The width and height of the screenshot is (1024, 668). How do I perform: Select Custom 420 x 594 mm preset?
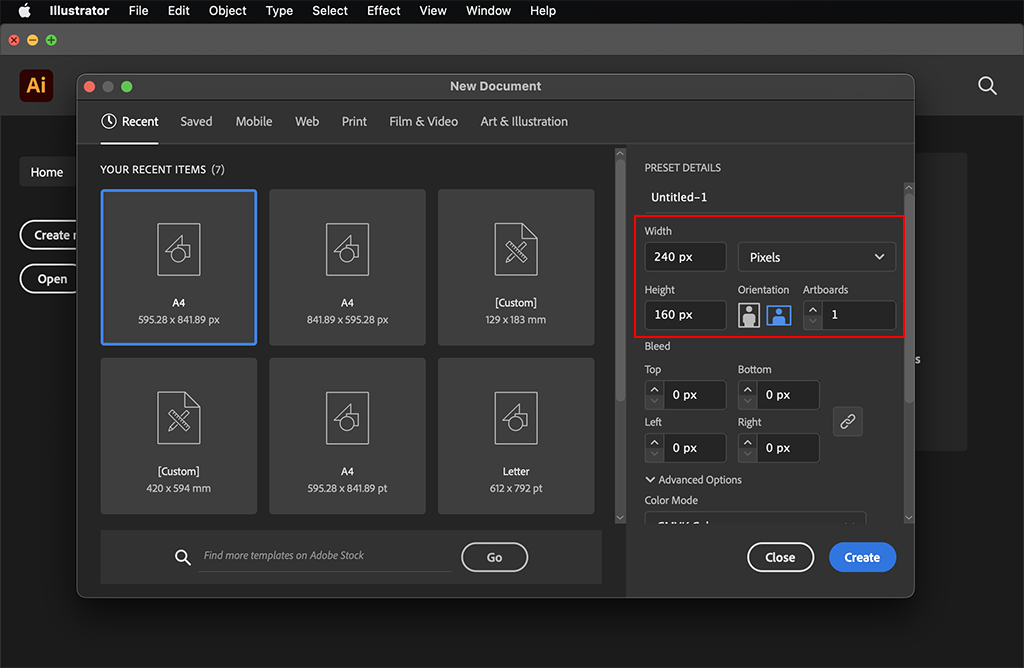[x=178, y=436]
